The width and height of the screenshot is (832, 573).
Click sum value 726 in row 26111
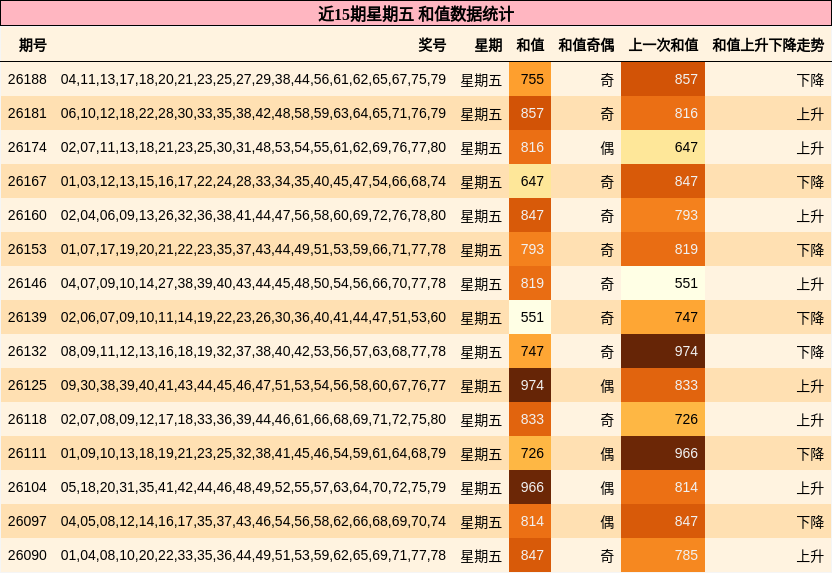(x=530, y=454)
